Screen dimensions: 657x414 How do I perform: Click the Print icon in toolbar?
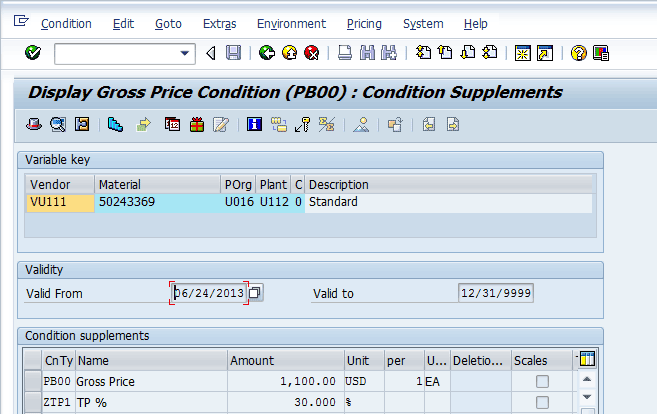click(x=344, y=53)
